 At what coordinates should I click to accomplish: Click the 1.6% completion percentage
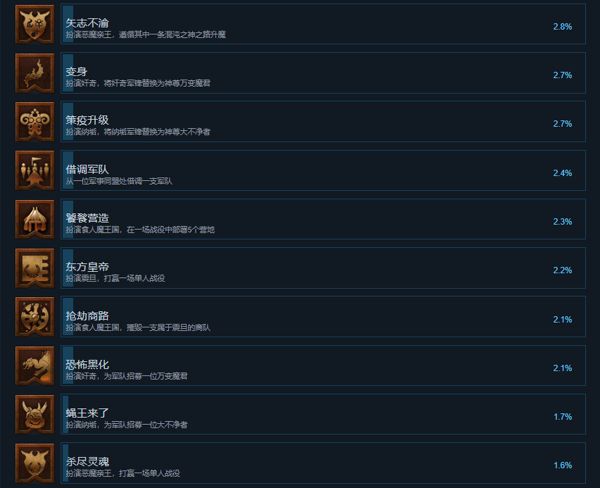click(563, 465)
